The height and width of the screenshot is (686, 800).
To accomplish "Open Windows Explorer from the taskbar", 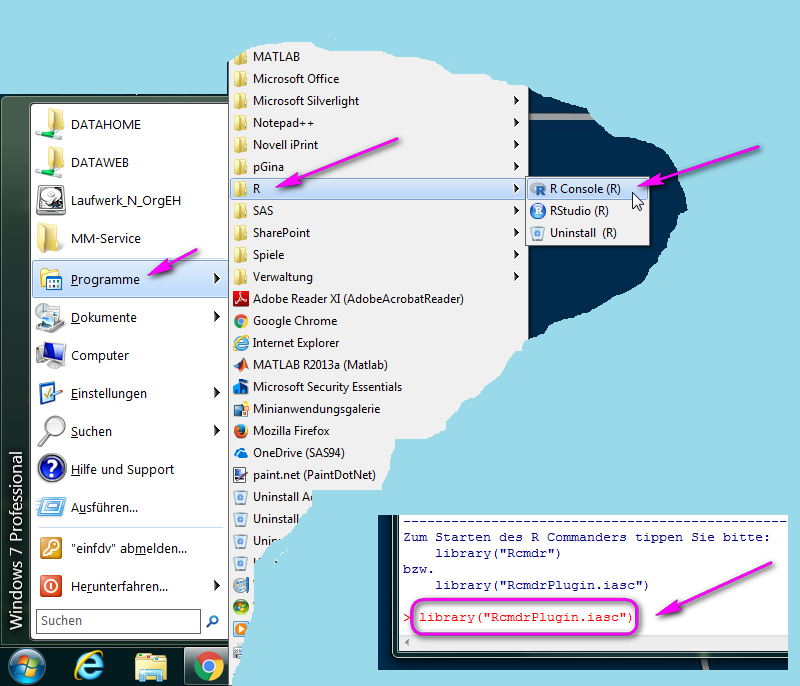I will [151, 667].
